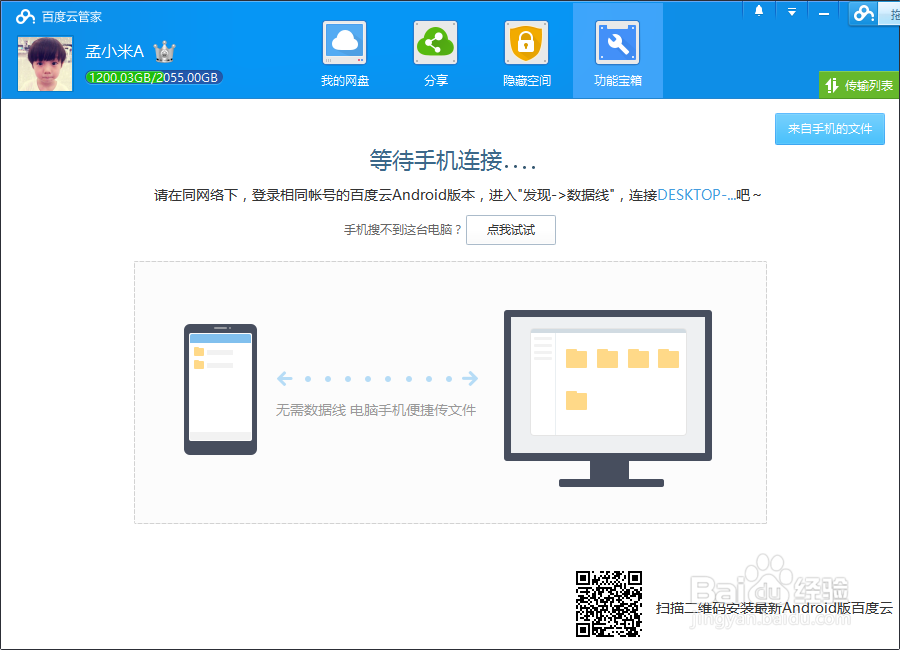The image size is (900, 650).
Task: Click the phone illustration
Action: [x=220, y=389]
